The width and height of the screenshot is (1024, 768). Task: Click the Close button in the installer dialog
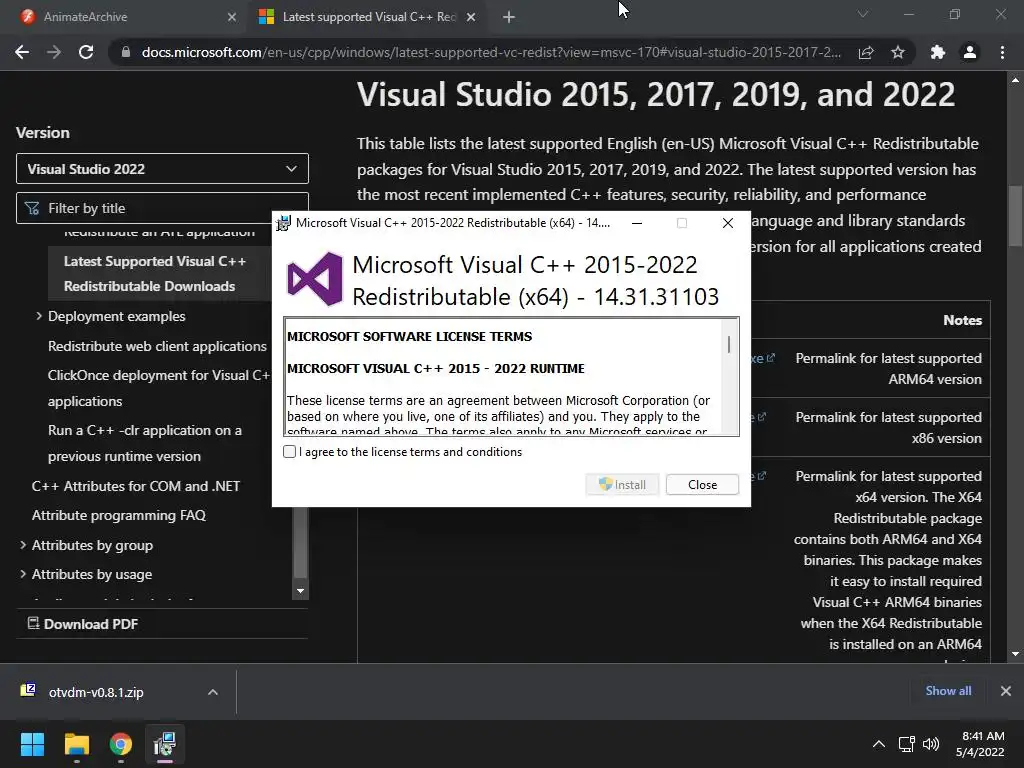click(x=702, y=485)
